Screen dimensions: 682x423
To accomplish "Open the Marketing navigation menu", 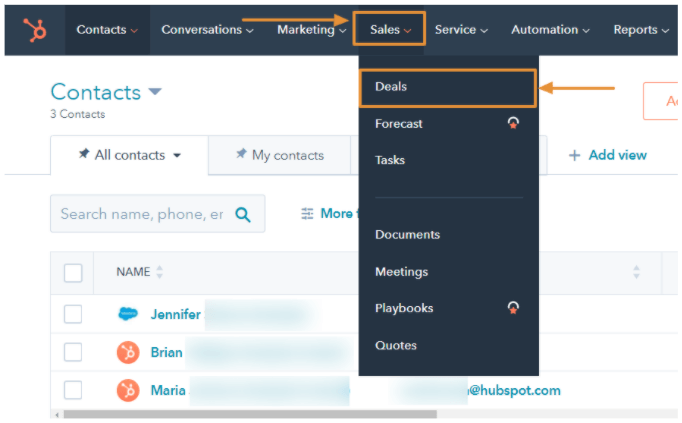I will pyautogui.click(x=311, y=30).
